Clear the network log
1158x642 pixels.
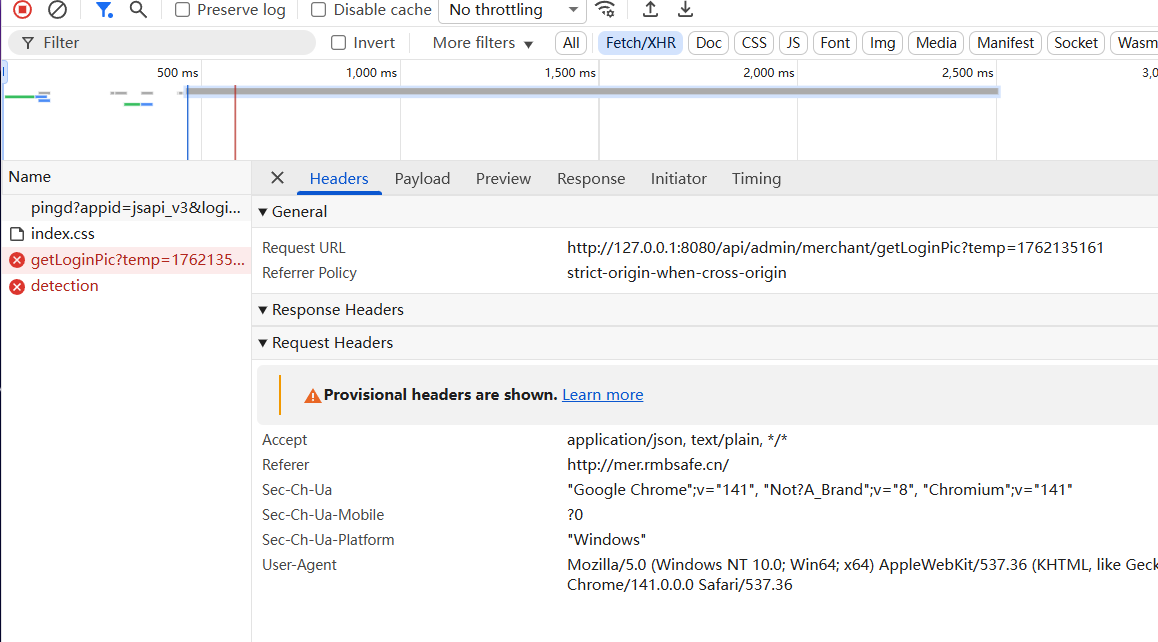click(x=57, y=10)
